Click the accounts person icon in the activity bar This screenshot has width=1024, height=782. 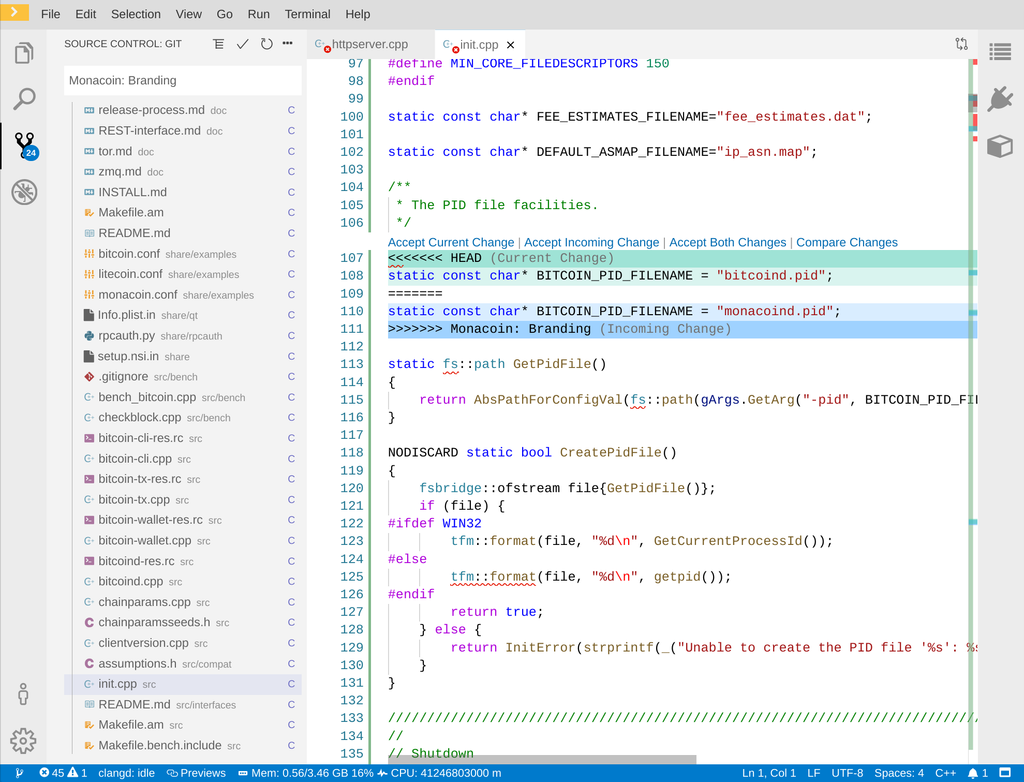[x=24, y=694]
